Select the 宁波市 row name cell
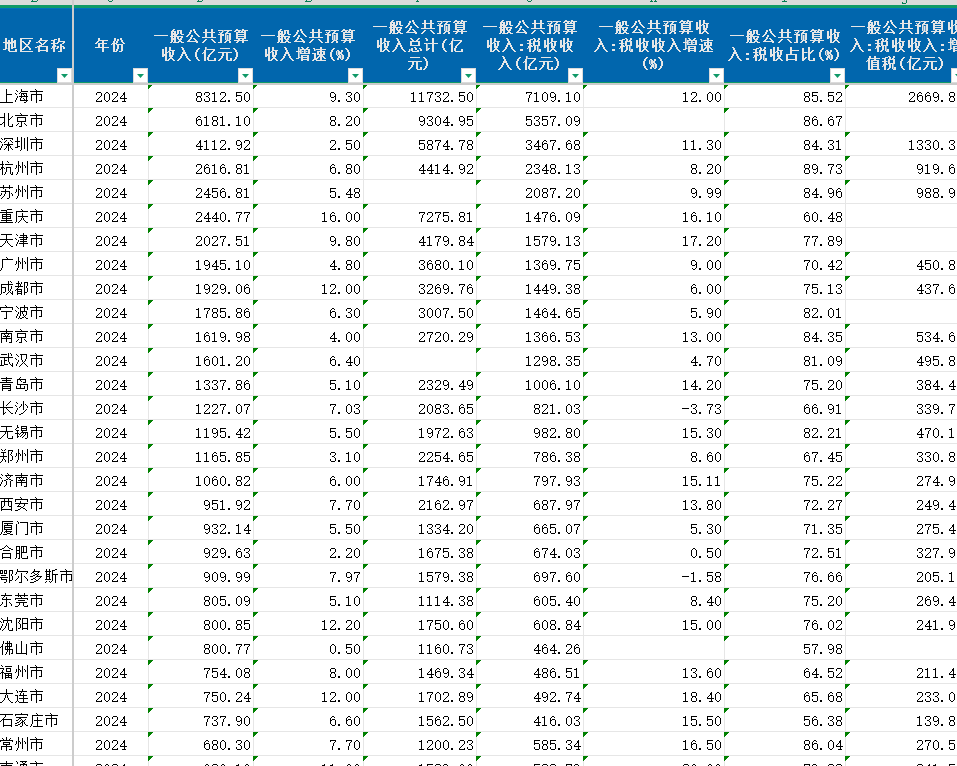 click(36, 313)
